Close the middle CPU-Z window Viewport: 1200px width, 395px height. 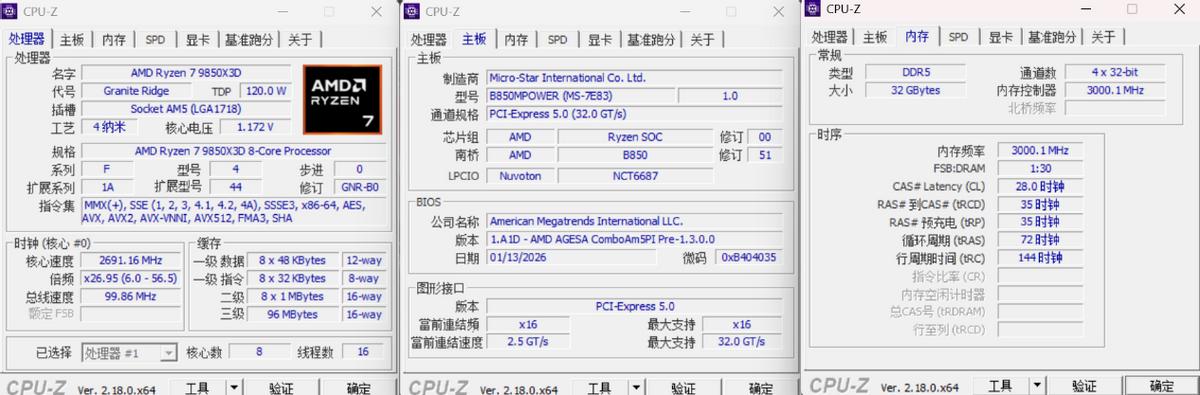click(x=778, y=12)
